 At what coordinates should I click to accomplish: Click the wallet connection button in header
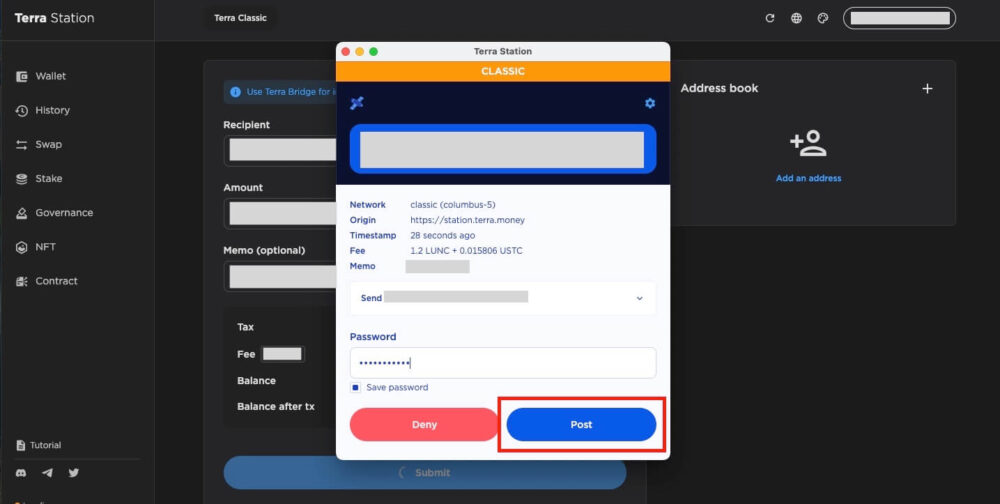tap(899, 18)
